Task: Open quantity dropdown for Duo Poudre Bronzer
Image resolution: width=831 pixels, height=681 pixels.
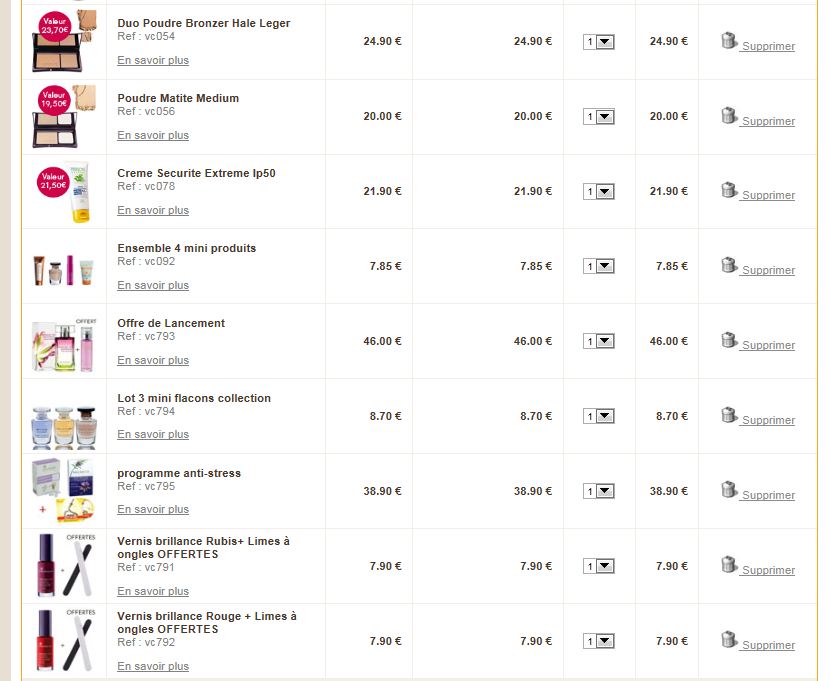Action: click(599, 42)
